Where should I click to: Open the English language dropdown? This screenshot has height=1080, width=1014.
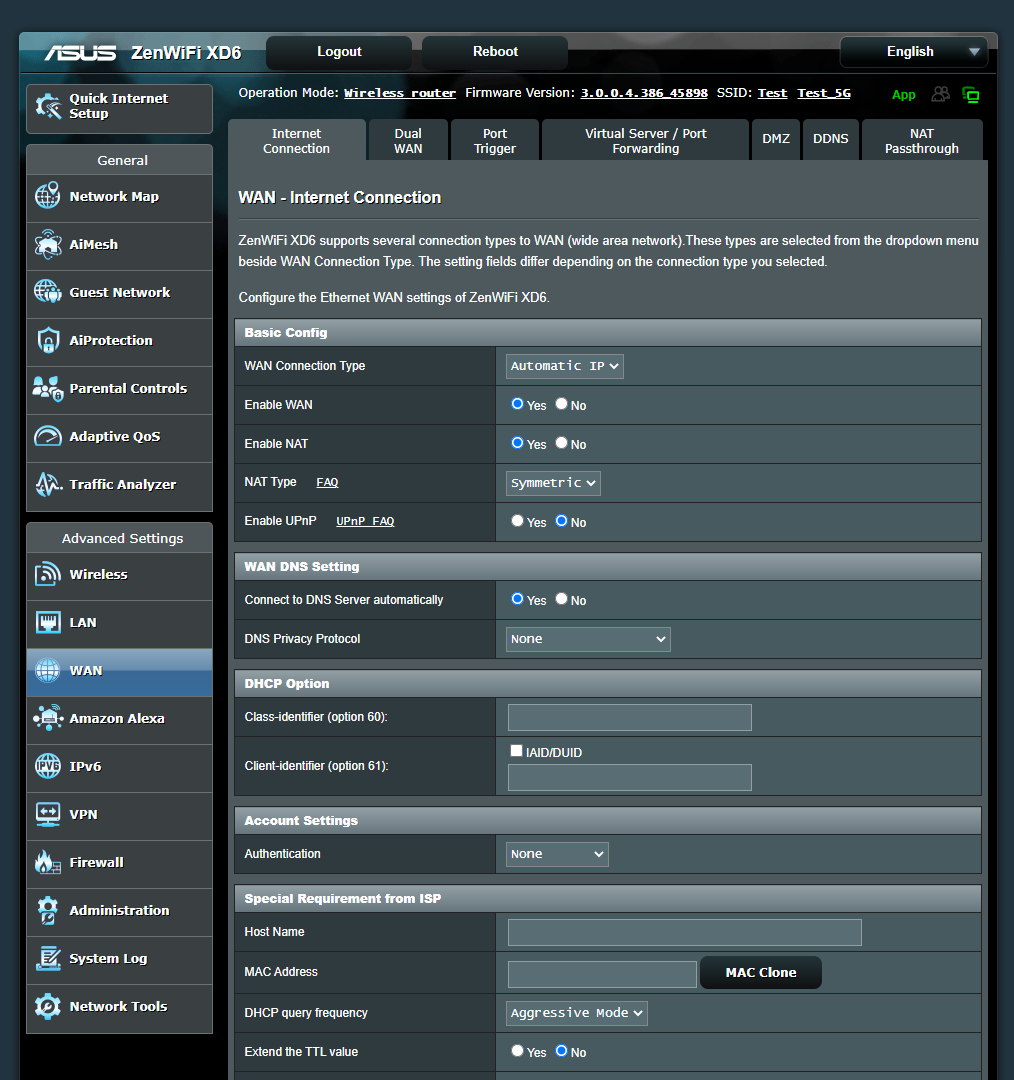pyautogui.click(x=914, y=52)
